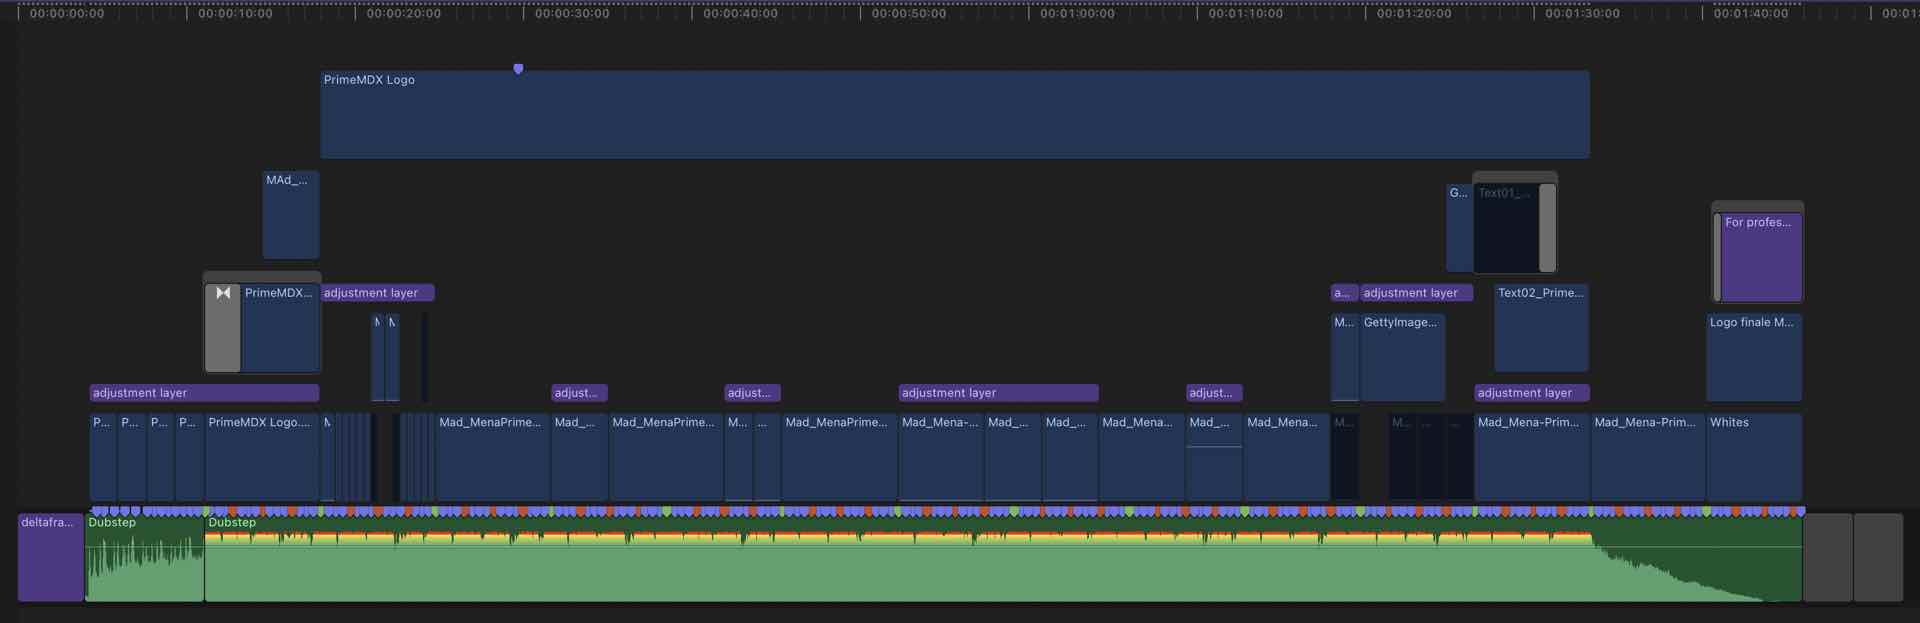Select the purple For profes... title clip

(x=1762, y=257)
